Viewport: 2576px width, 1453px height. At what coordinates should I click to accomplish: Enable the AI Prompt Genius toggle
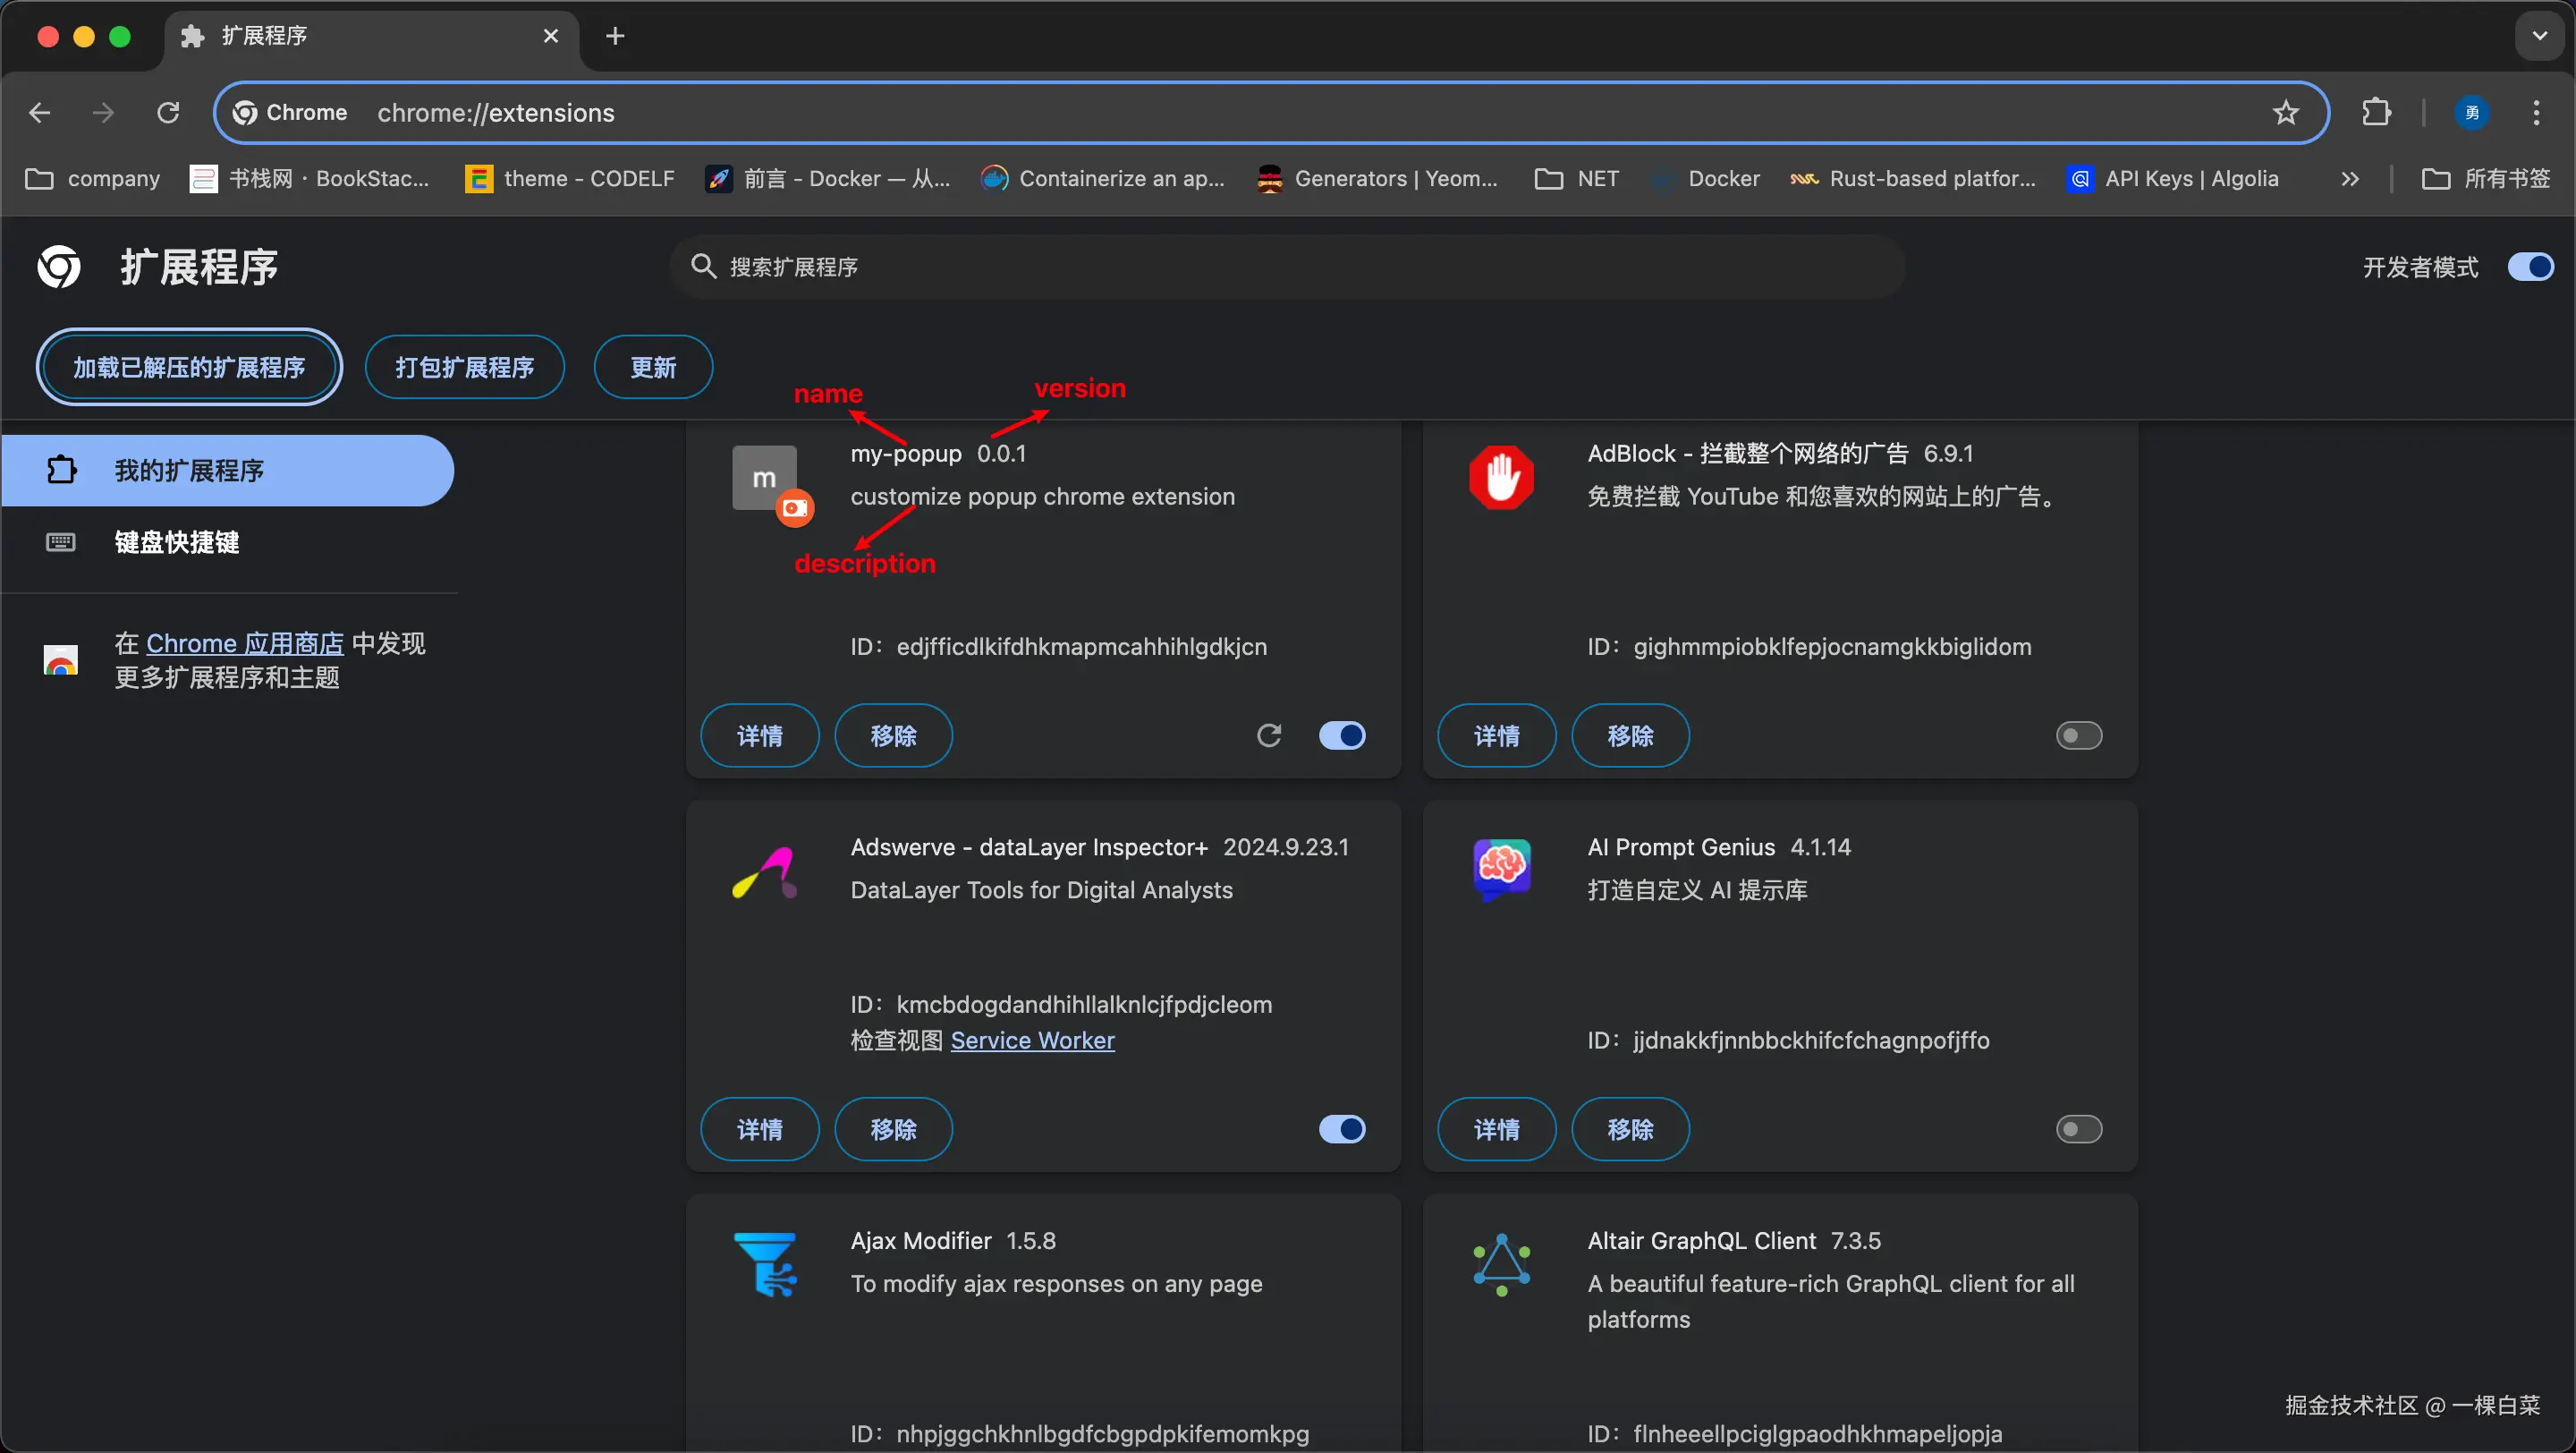click(x=2078, y=1129)
